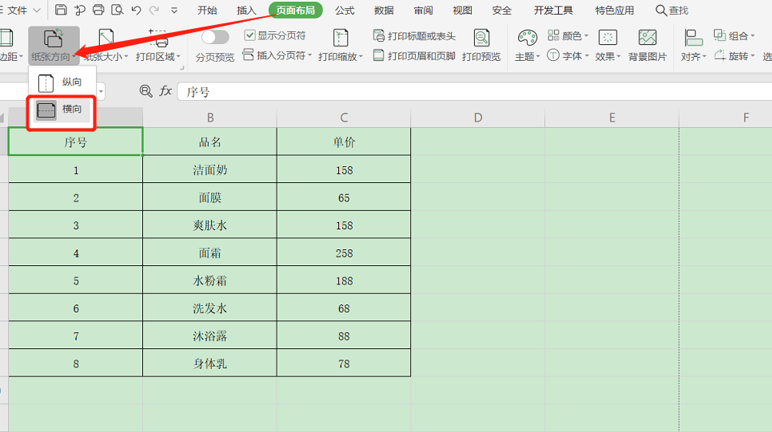
Task: Open the 插入分页符 dropdown
Action: pyautogui.click(x=277, y=55)
